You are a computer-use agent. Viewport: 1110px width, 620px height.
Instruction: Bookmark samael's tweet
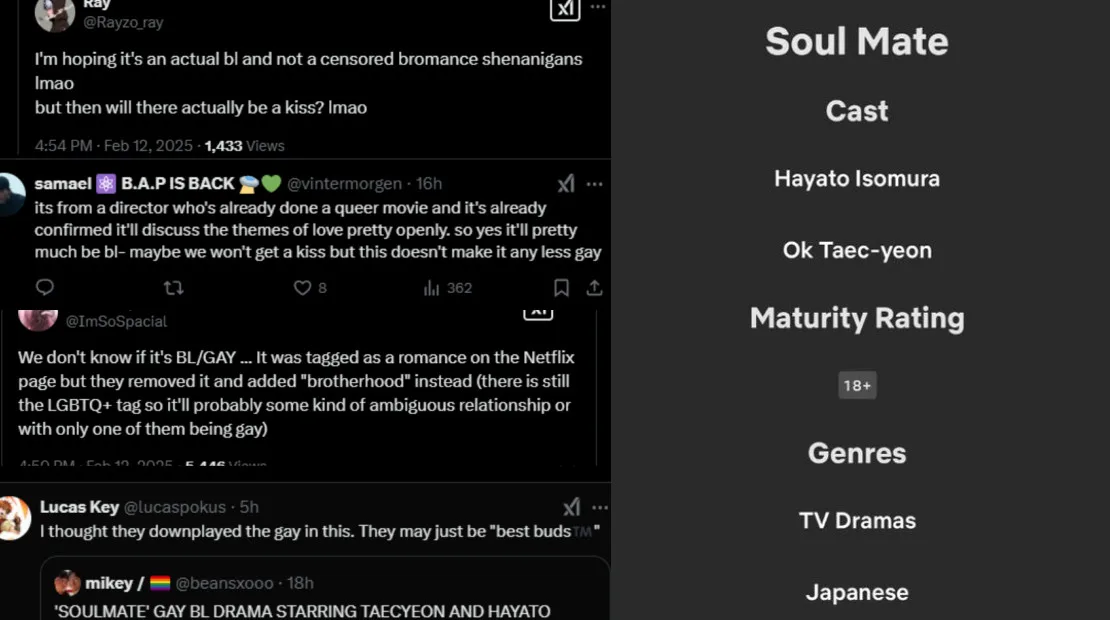(x=562, y=288)
